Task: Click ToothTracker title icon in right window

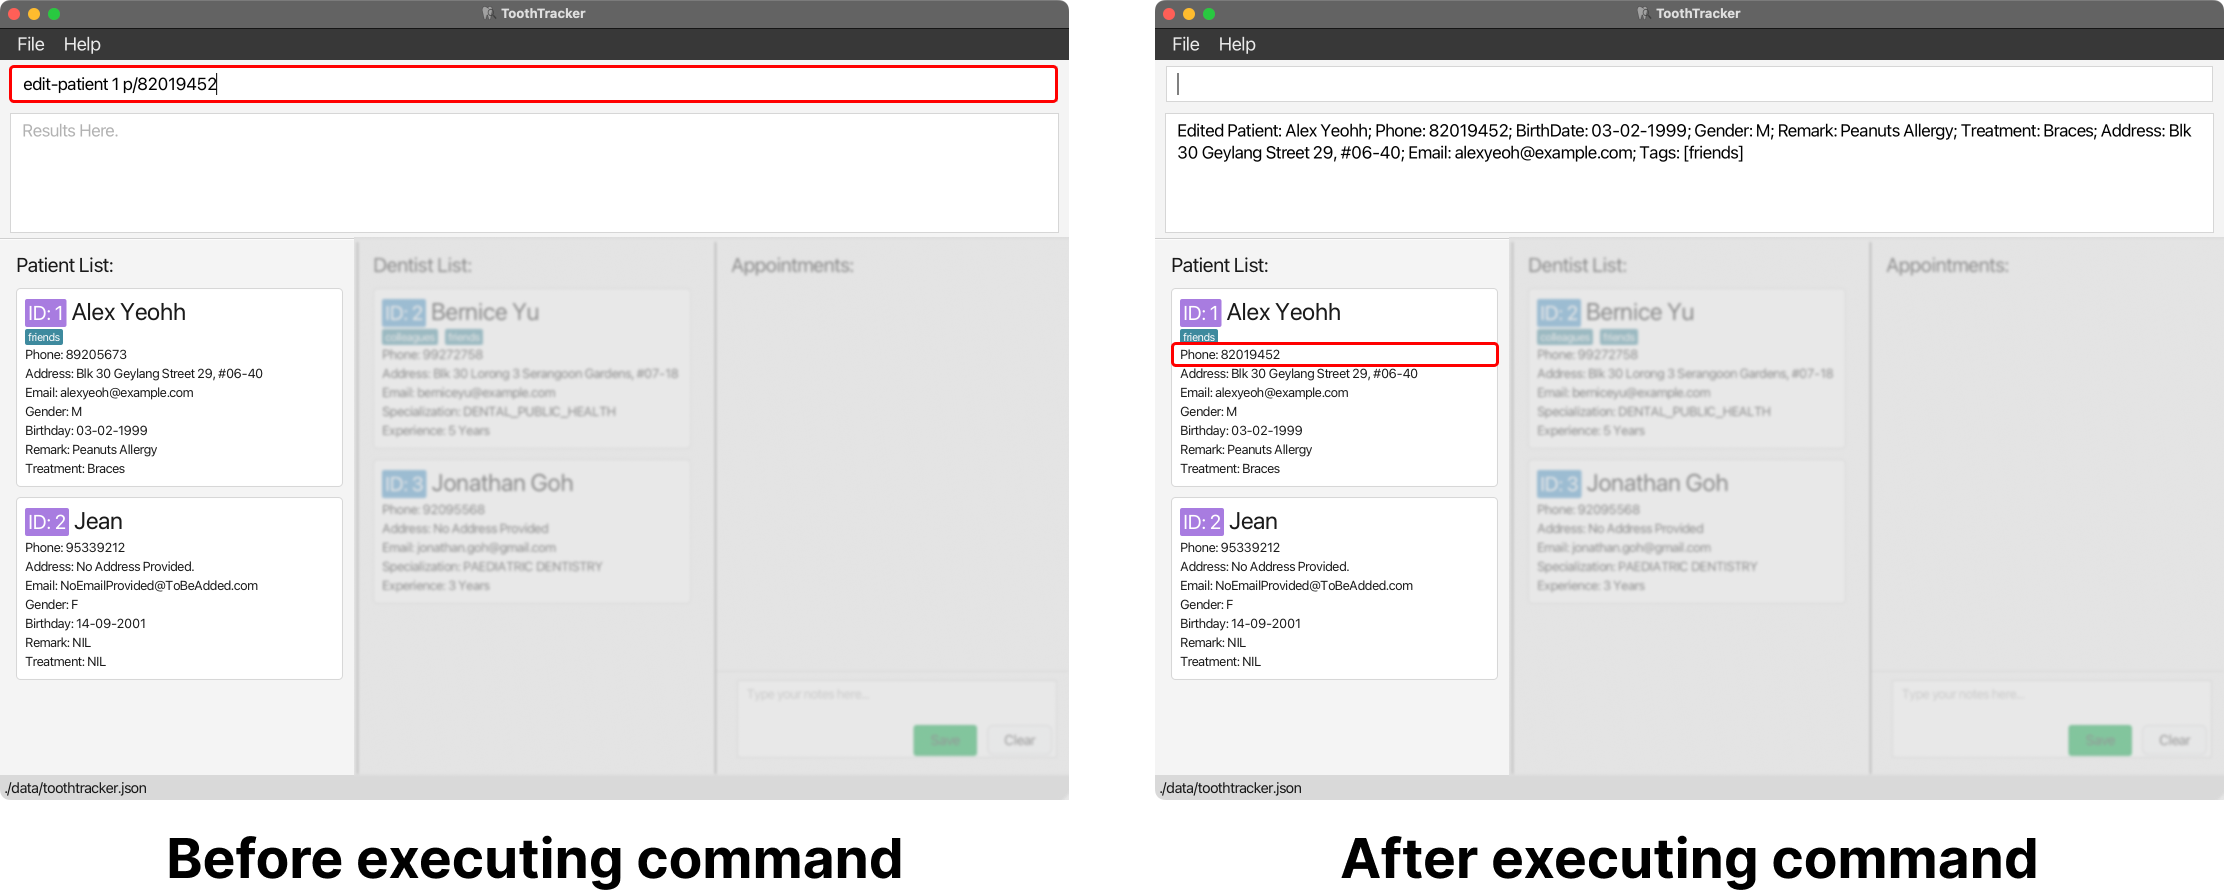Action: [x=1643, y=13]
